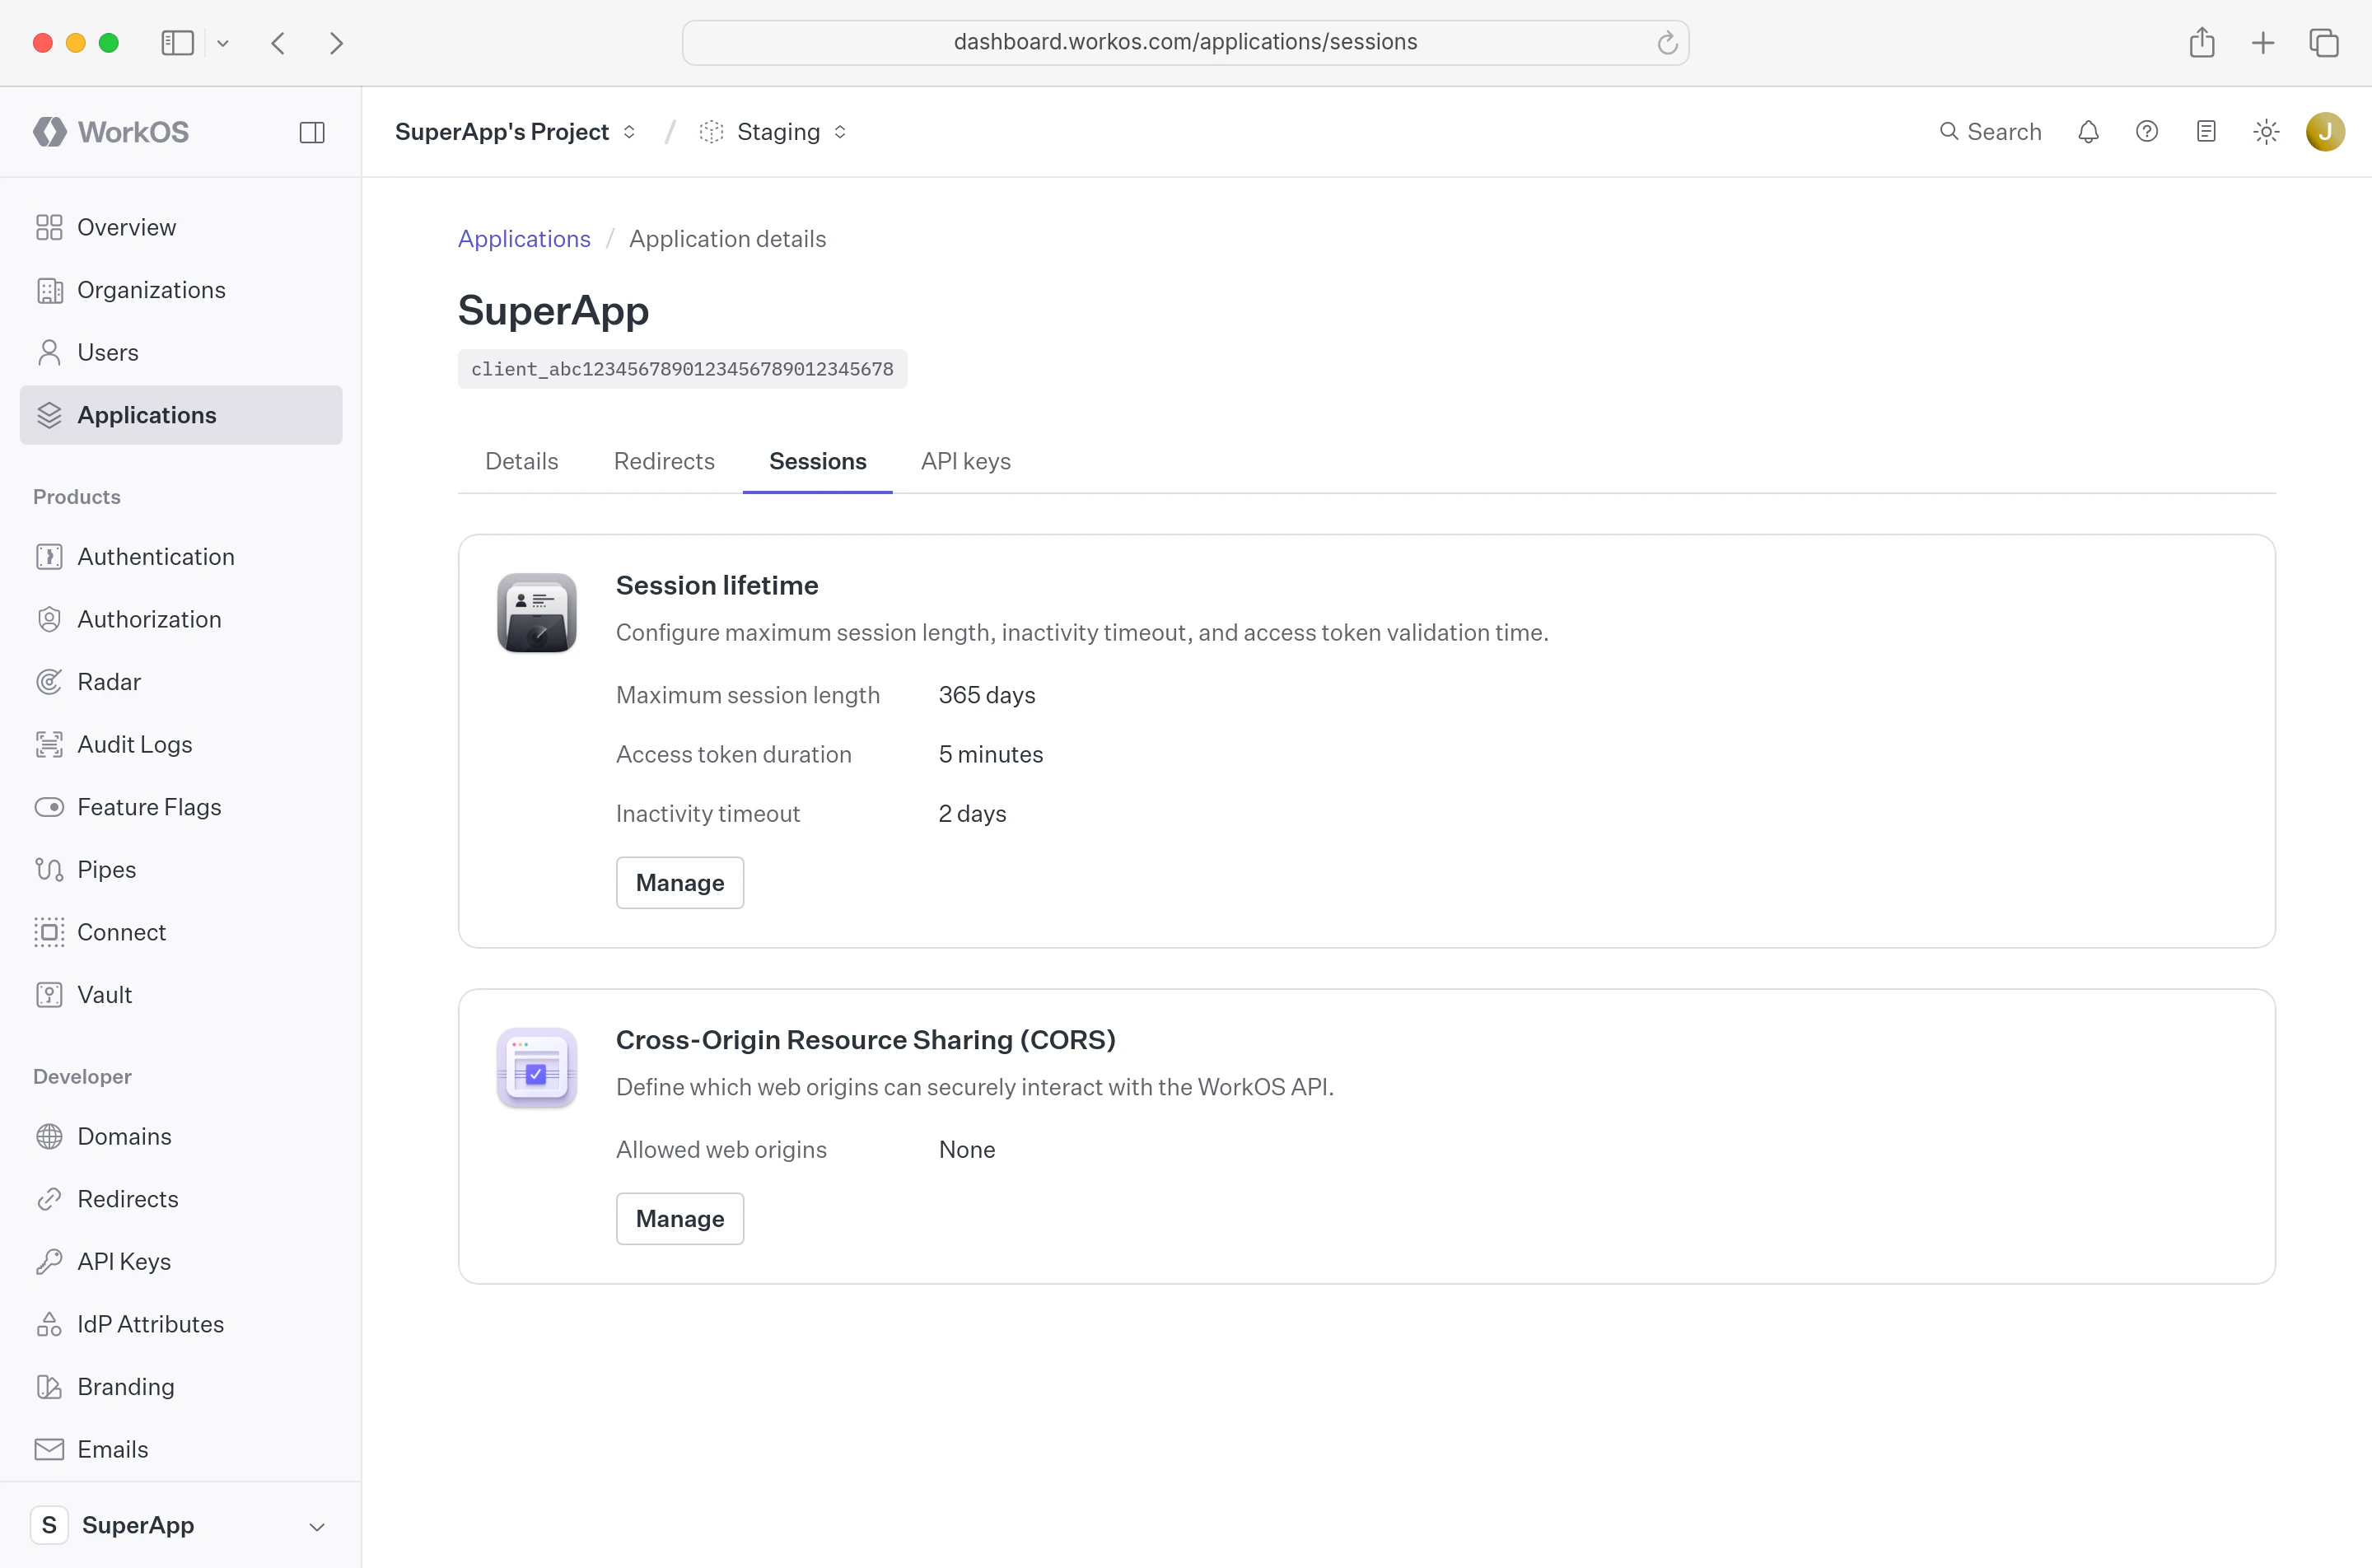The width and height of the screenshot is (2372, 1568).
Task: Manage CORS allowed web origins
Action: click(x=680, y=1219)
